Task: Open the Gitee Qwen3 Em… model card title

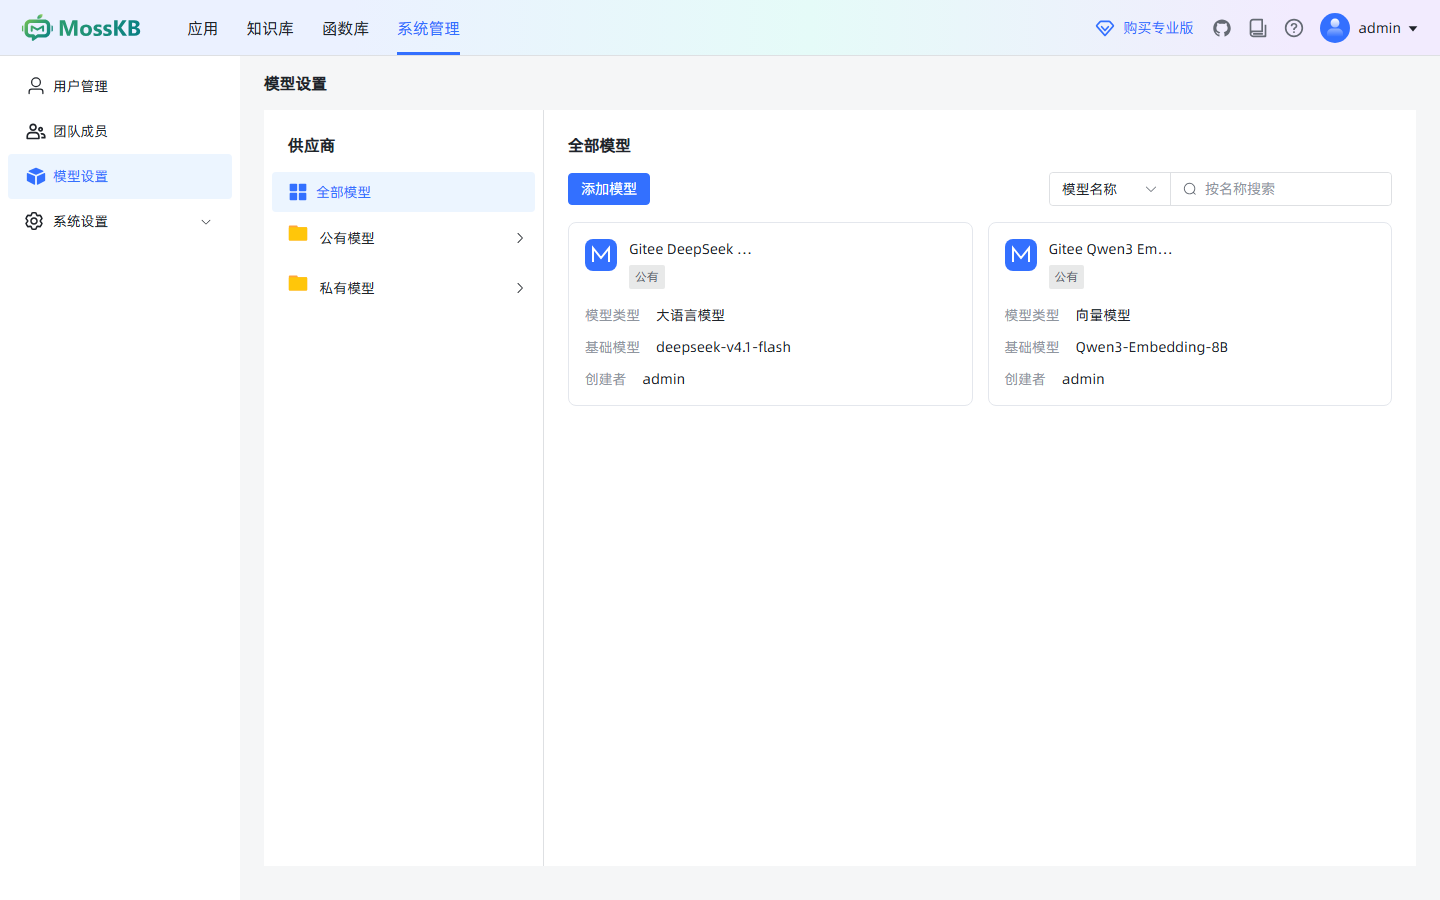Action: pyautogui.click(x=1110, y=249)
